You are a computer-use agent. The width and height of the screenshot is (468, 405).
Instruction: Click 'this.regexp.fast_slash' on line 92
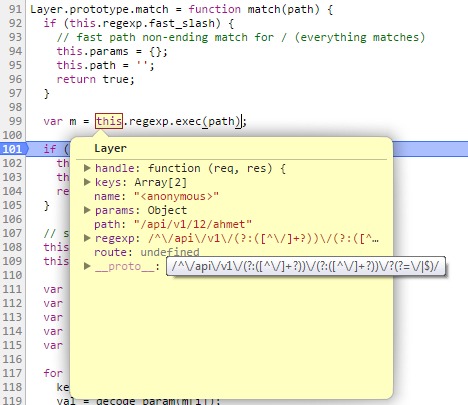tap(142, 23)
